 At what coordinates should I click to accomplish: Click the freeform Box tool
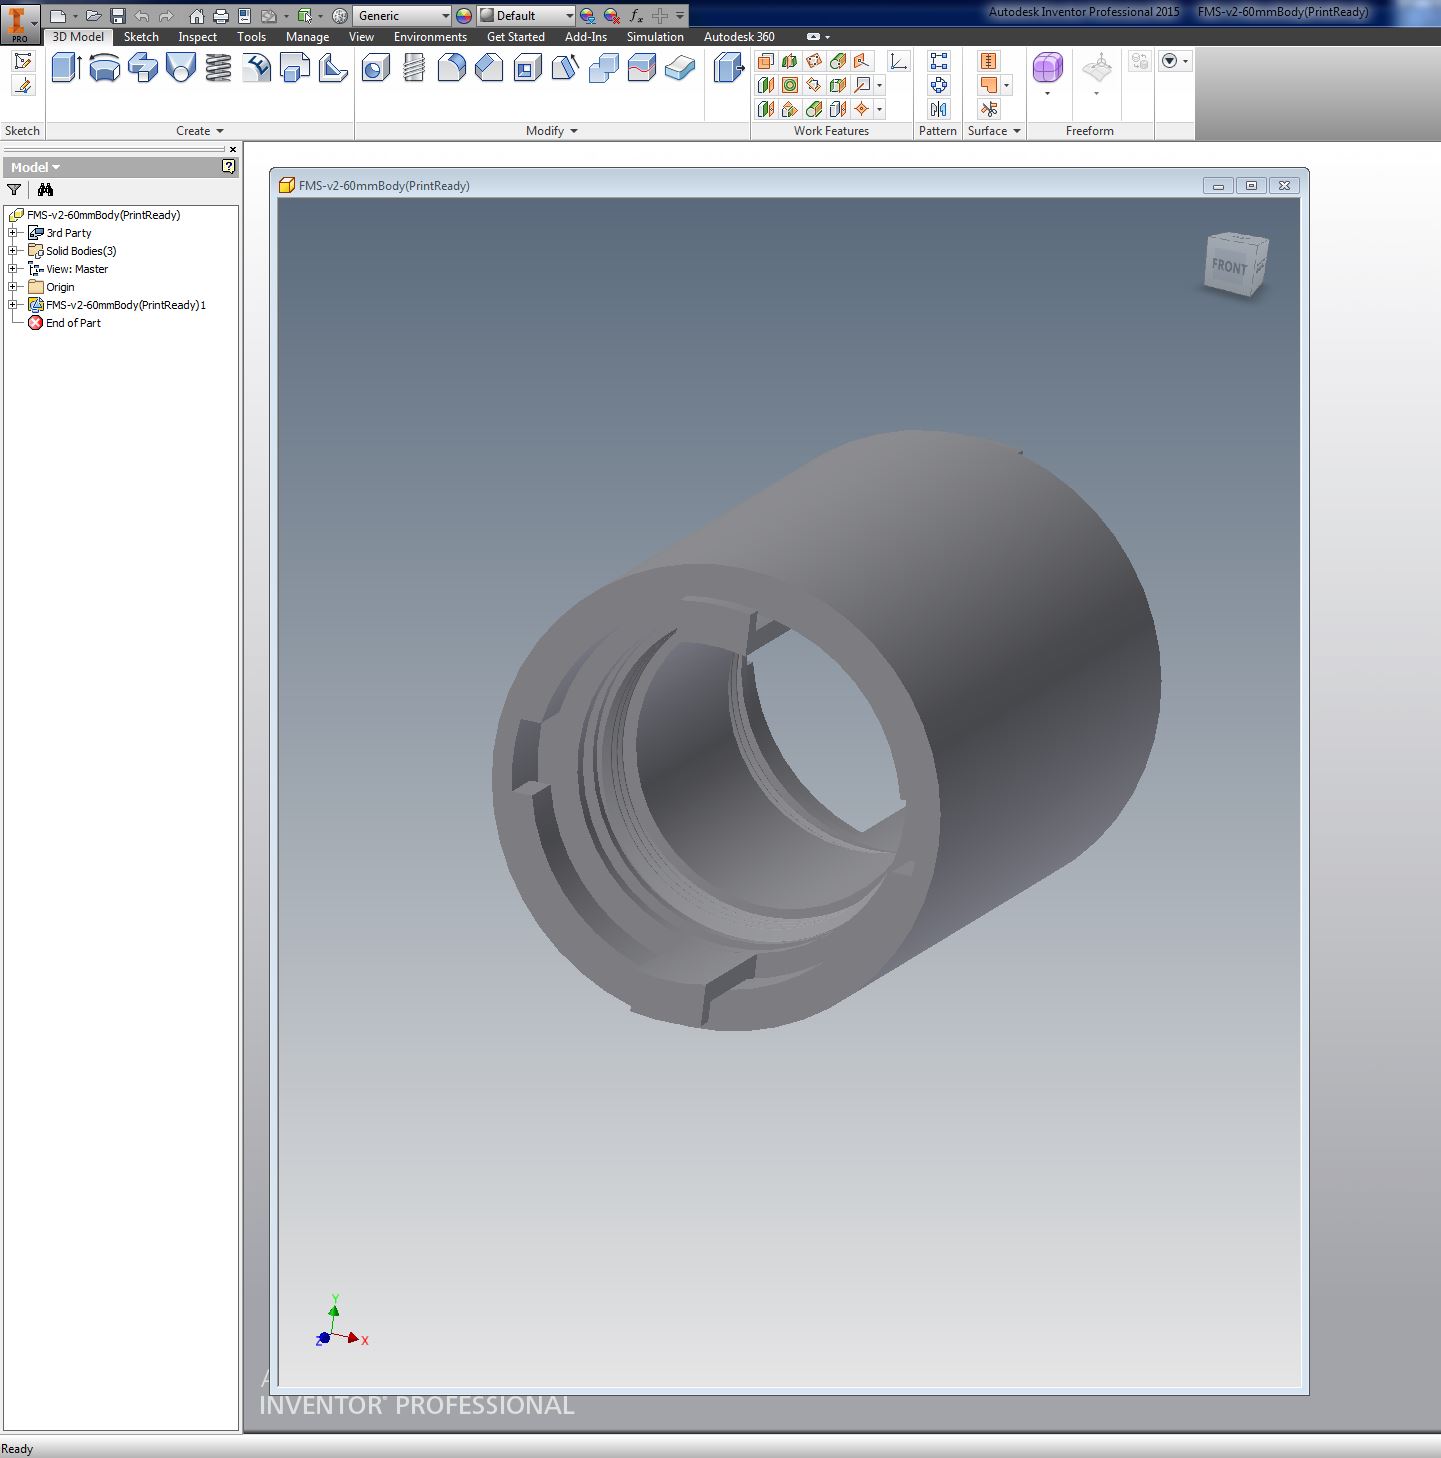coord(1047,68)
